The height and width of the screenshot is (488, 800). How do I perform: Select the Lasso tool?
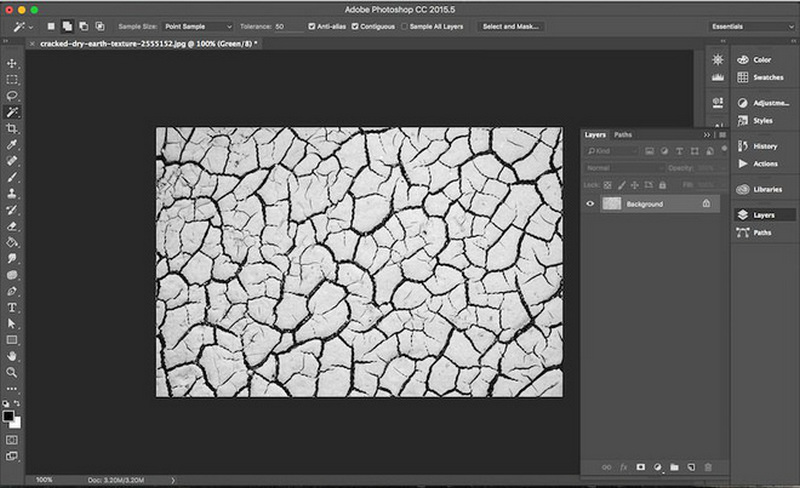[12, 96]
